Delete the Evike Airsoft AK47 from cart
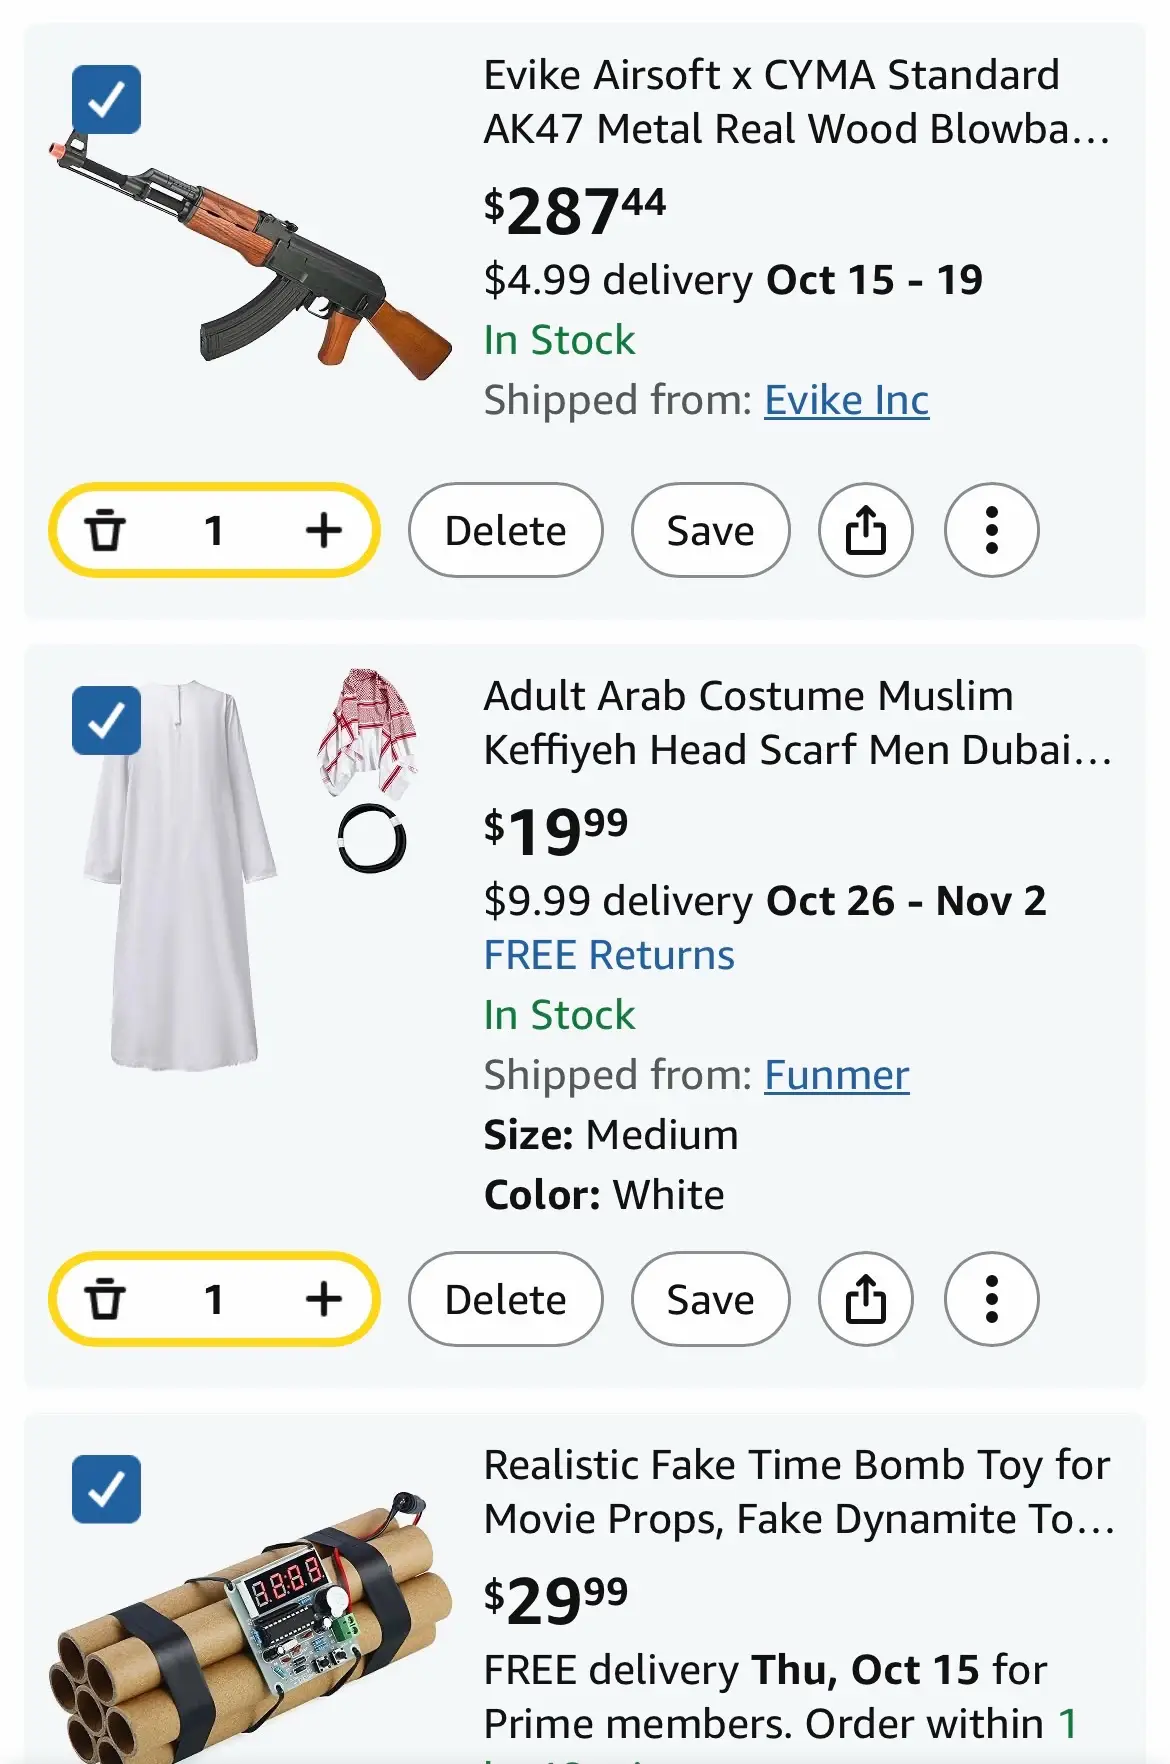The width and height of the screenshot is (1170, 1764). [x=506, y=531]
